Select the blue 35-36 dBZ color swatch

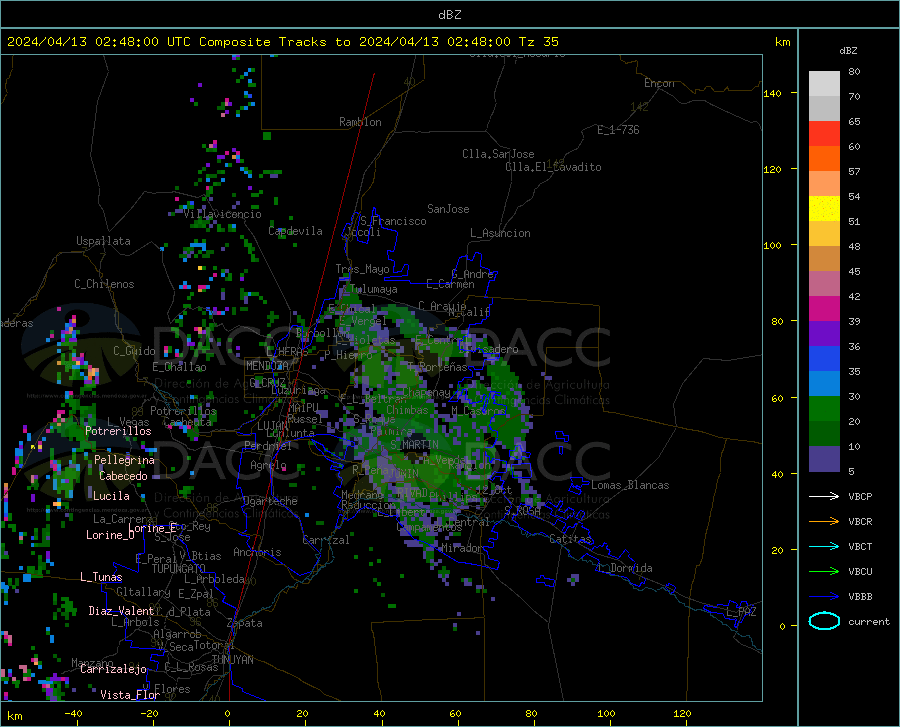(824, 359)
